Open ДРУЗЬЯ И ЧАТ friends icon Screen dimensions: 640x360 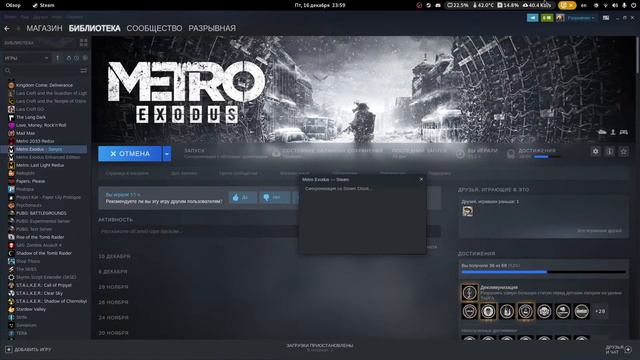[628, 349]
